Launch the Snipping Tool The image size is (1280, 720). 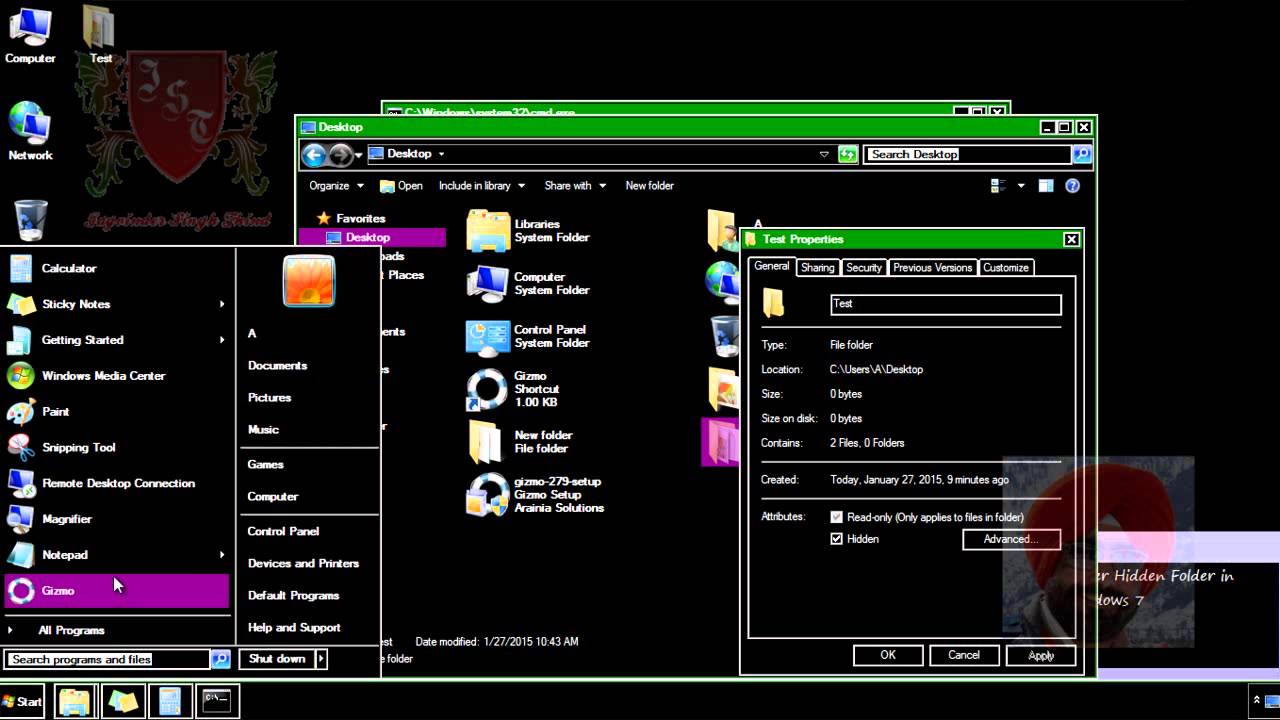coord(117,447)
